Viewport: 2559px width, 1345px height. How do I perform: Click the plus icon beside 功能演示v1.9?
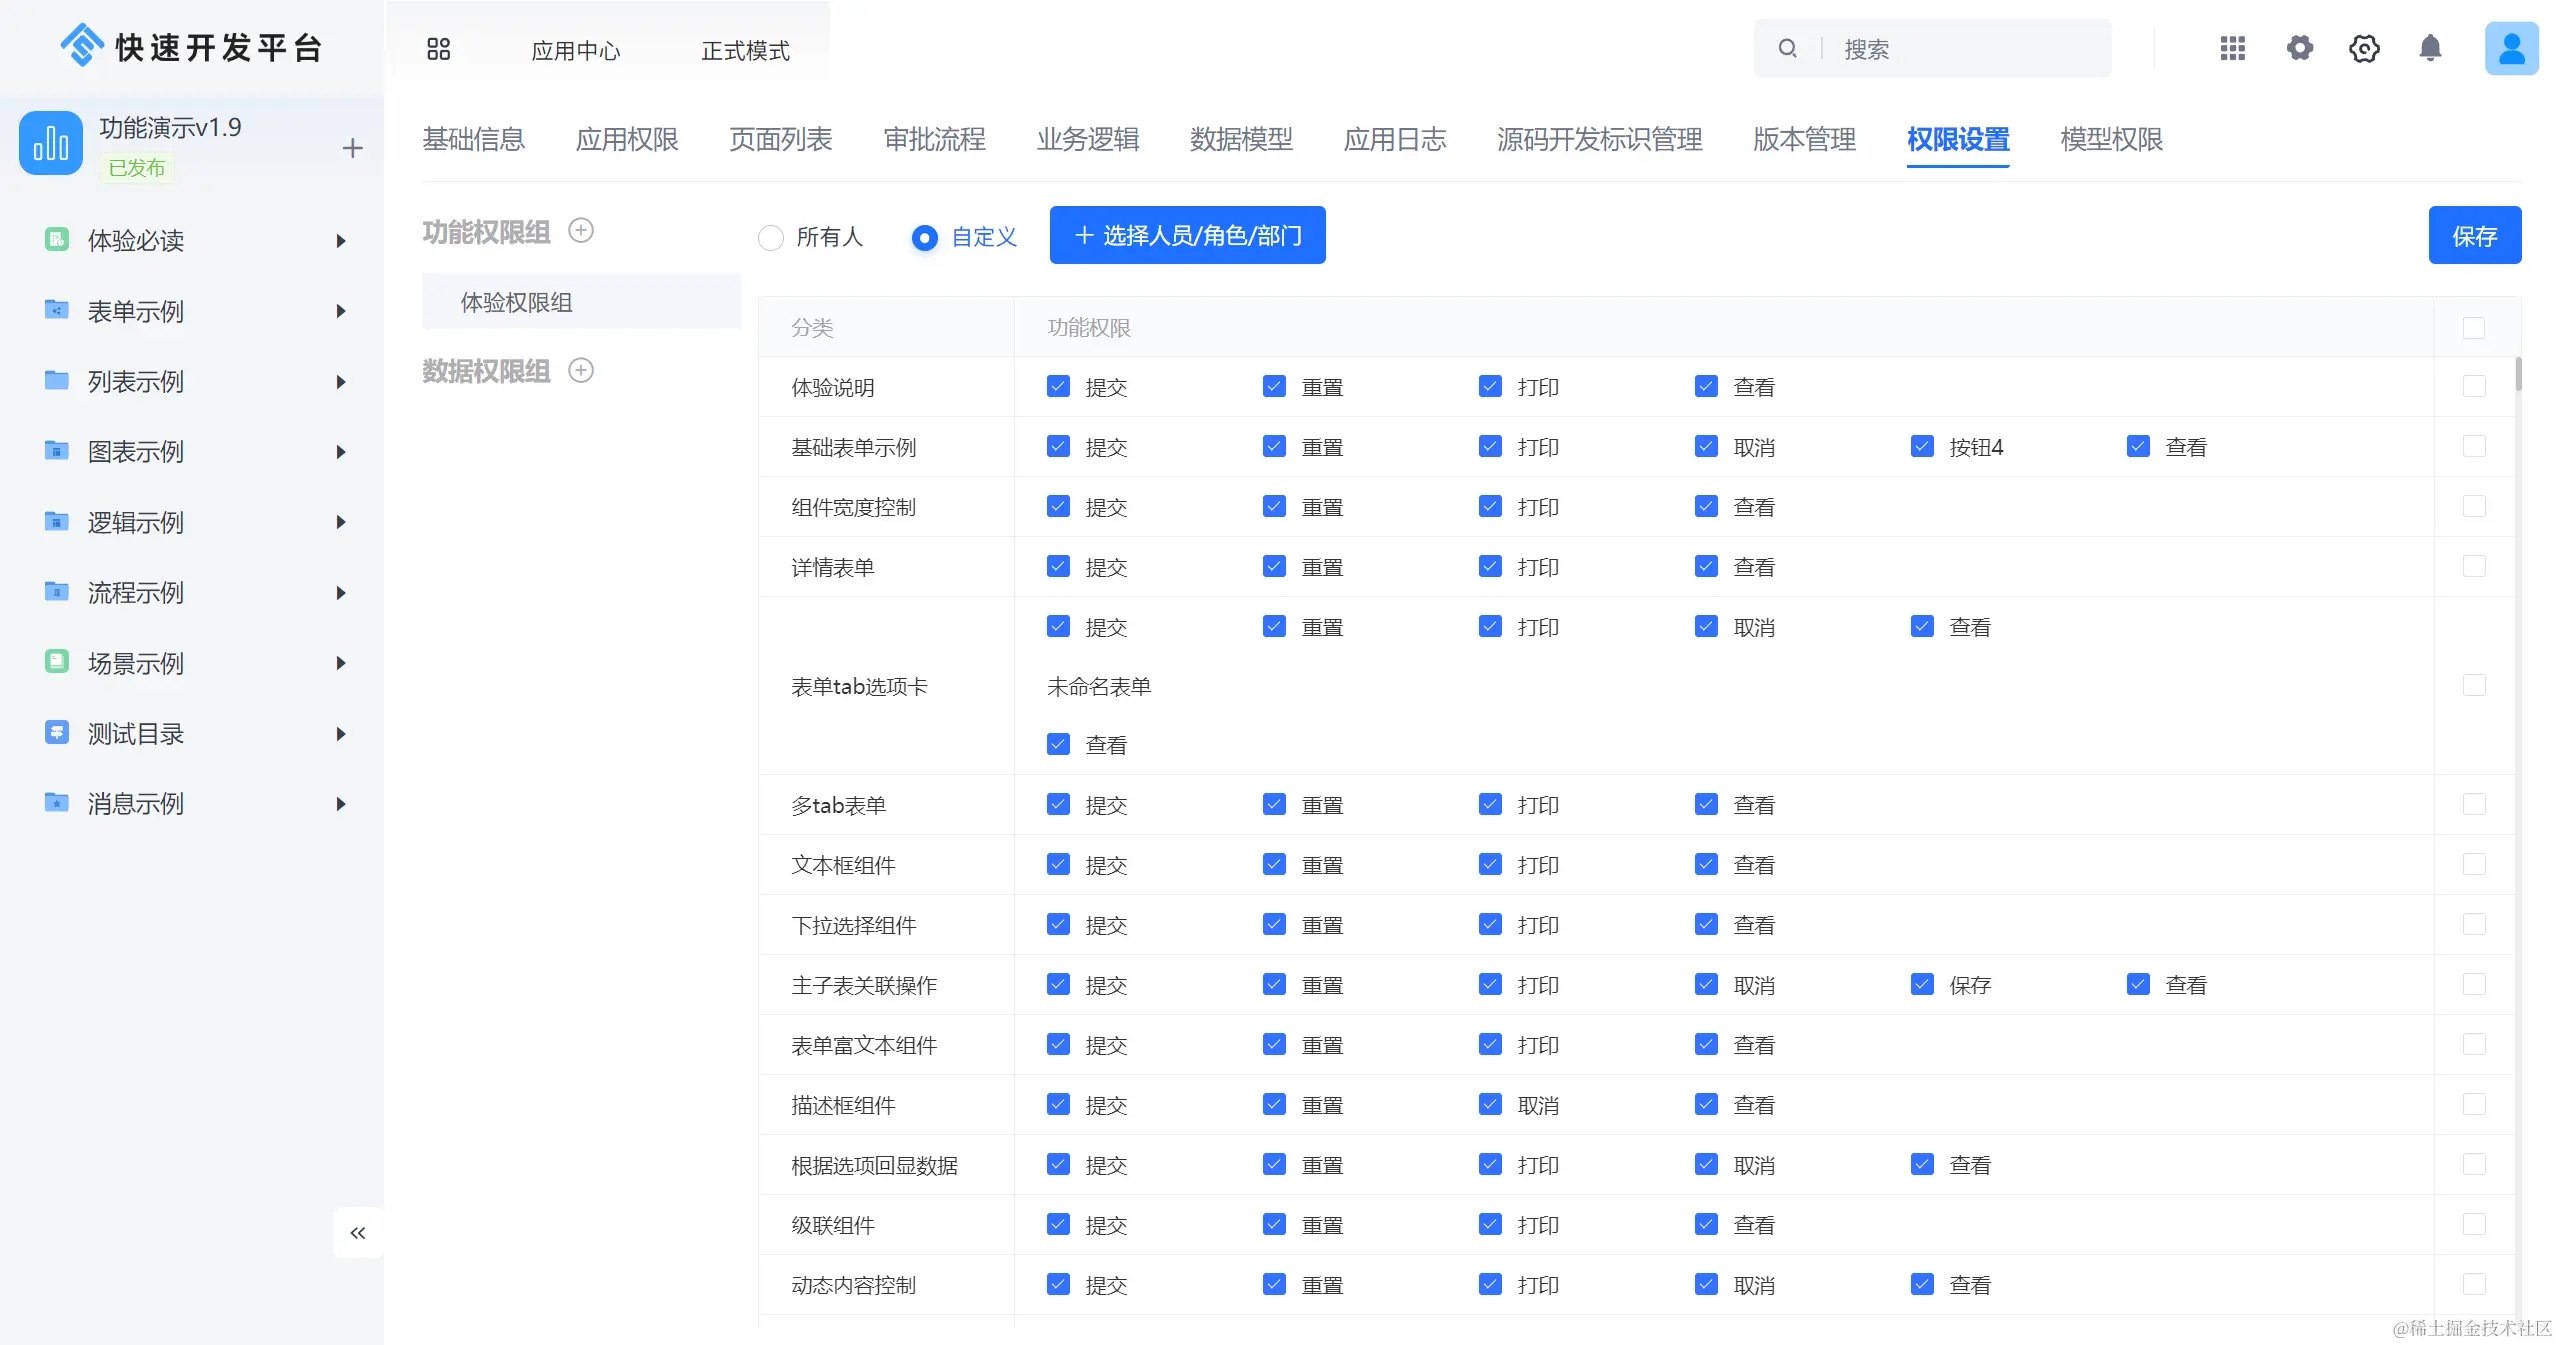point(352,149)
